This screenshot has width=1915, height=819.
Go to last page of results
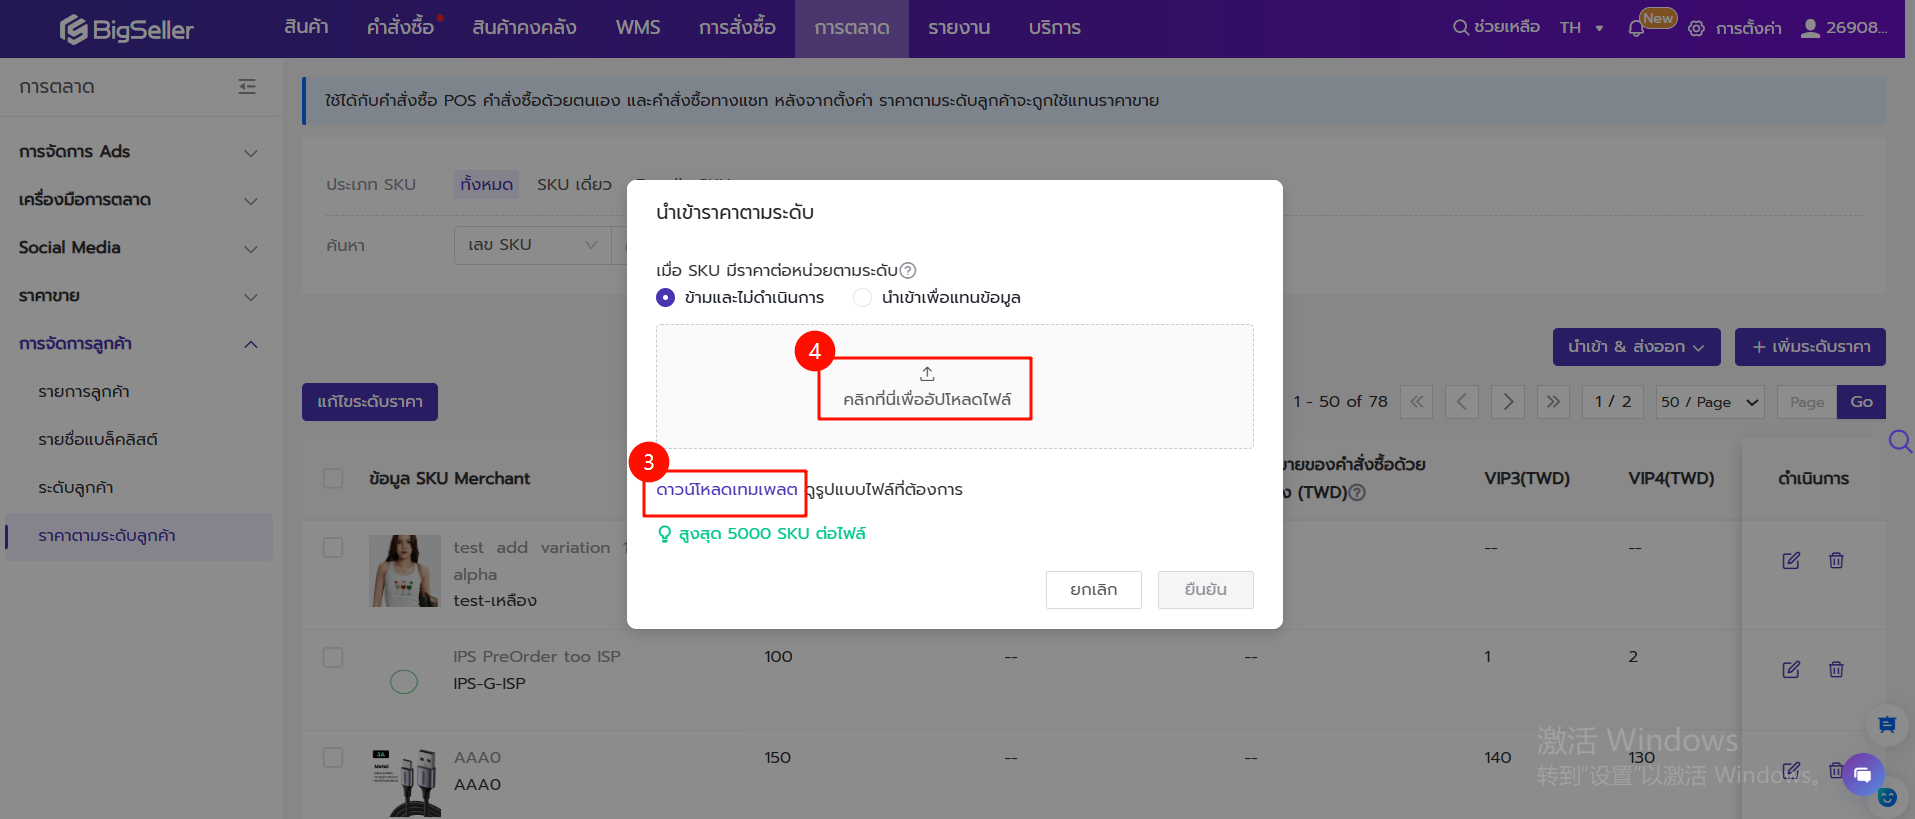pos(1553,402)
